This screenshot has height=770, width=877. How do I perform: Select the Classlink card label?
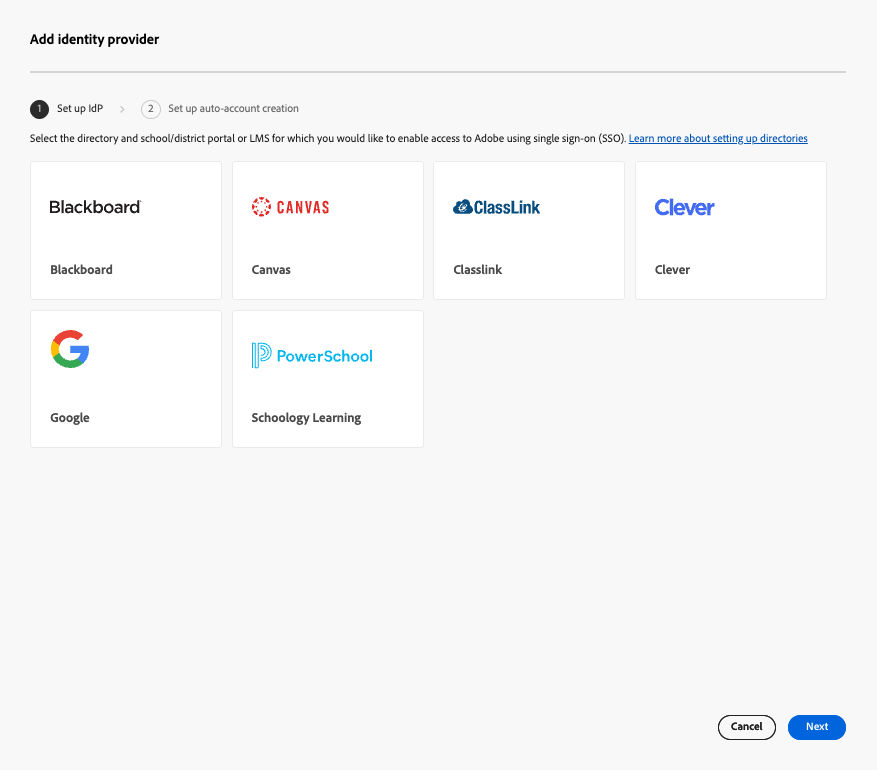[x=477, y=270]
